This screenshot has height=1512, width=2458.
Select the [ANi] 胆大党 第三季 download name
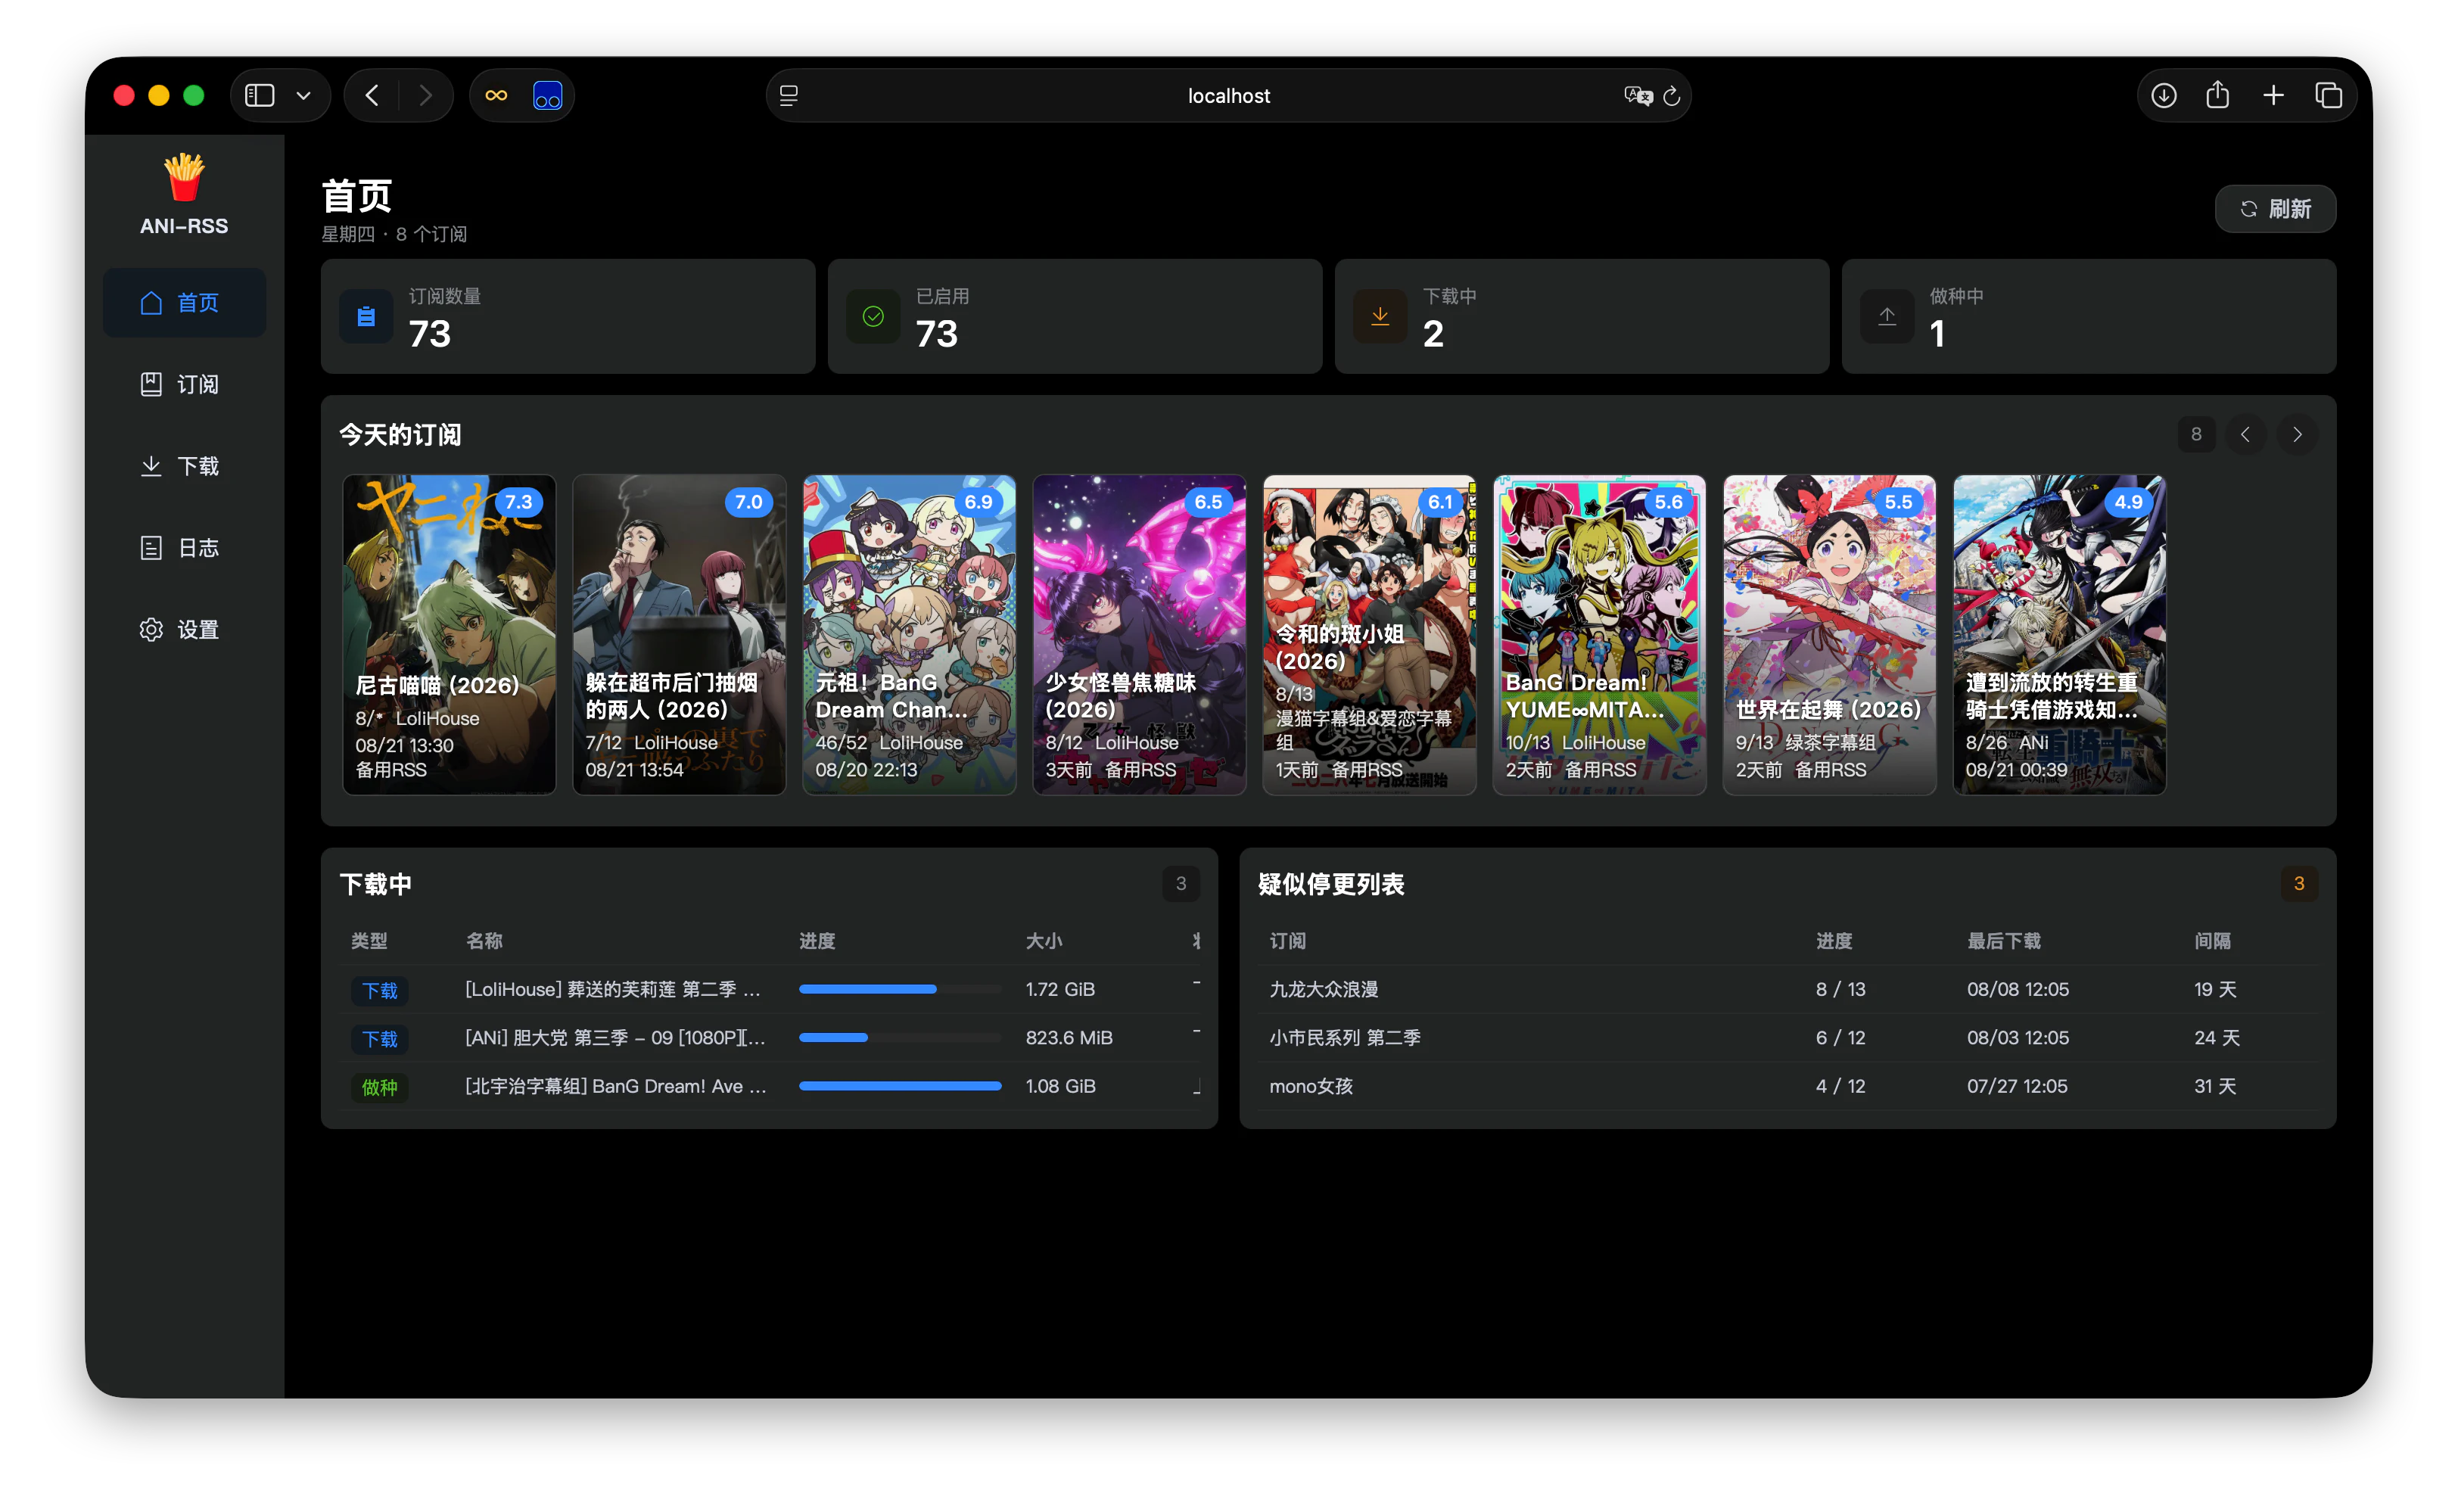tap(615, 1038)
